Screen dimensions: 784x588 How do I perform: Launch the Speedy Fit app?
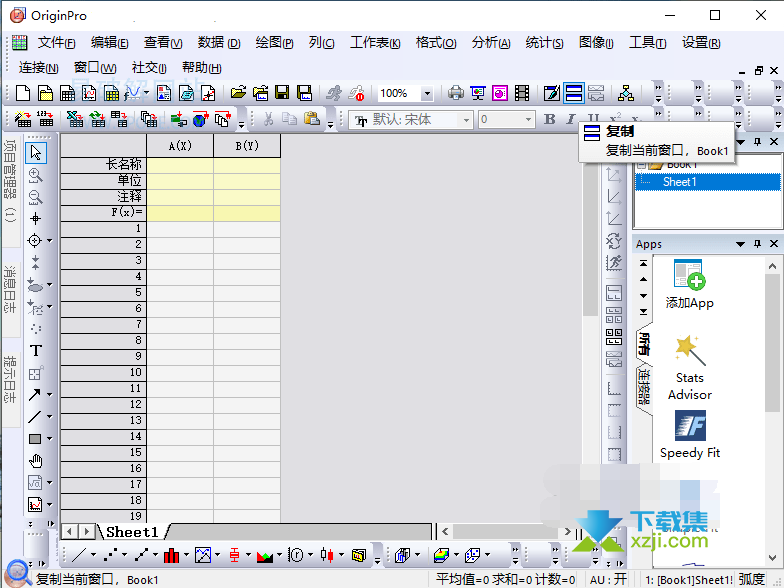pyautogui.click(x=690, y=435)
